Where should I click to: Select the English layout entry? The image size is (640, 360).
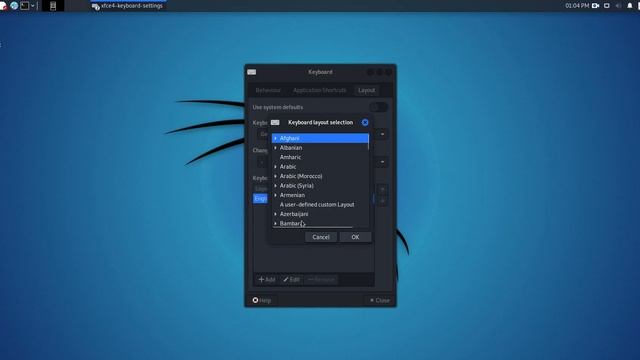coord(260,199)
